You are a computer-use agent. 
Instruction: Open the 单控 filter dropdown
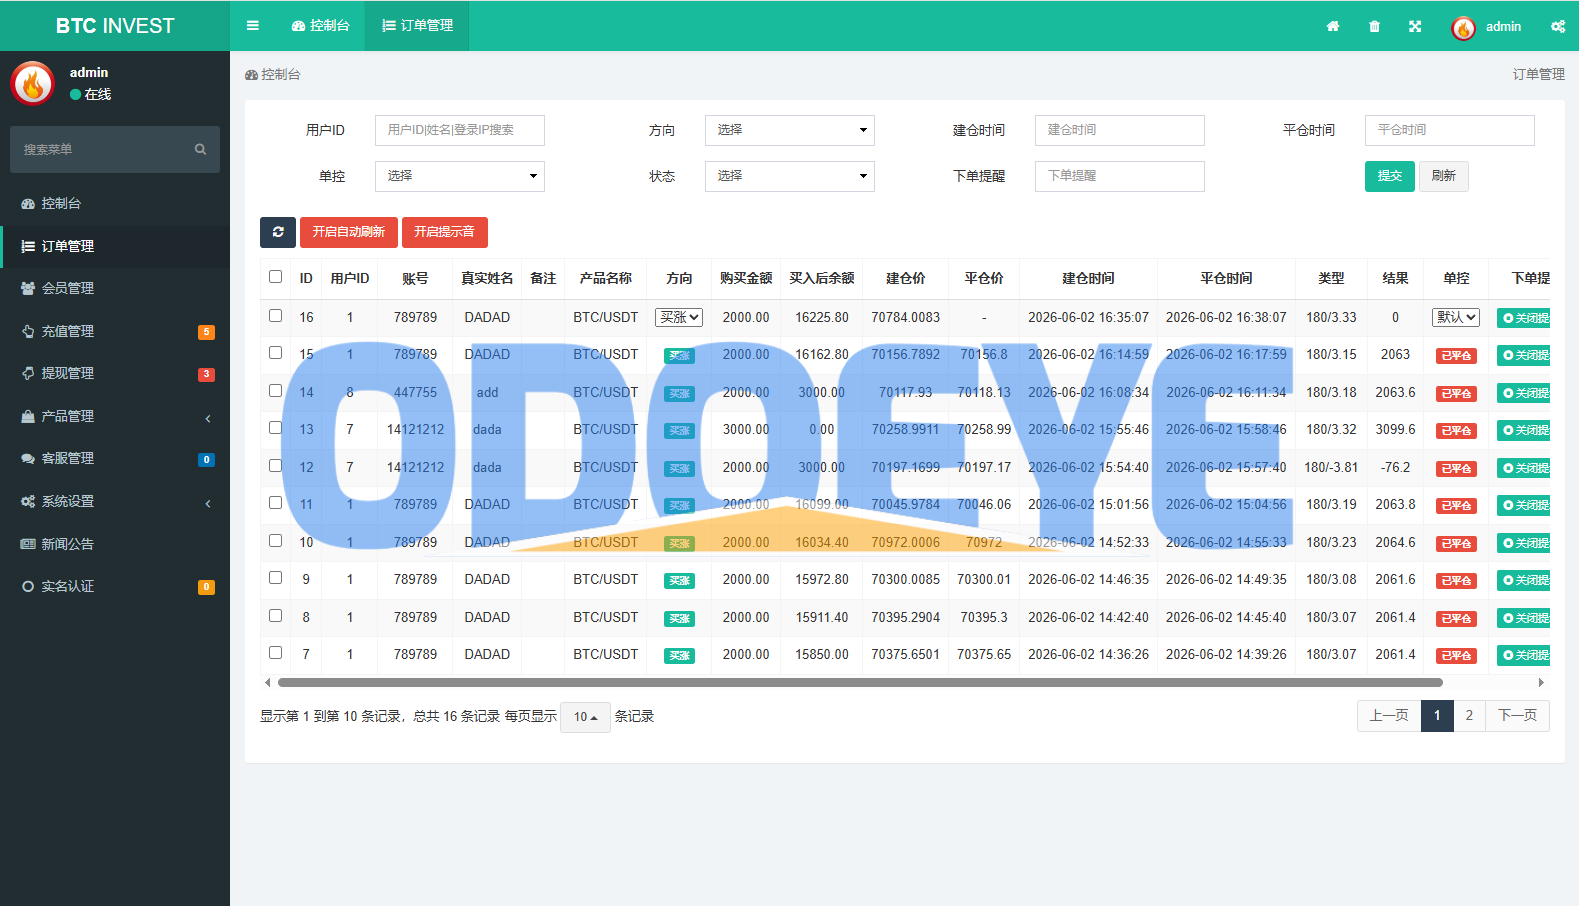460,176
